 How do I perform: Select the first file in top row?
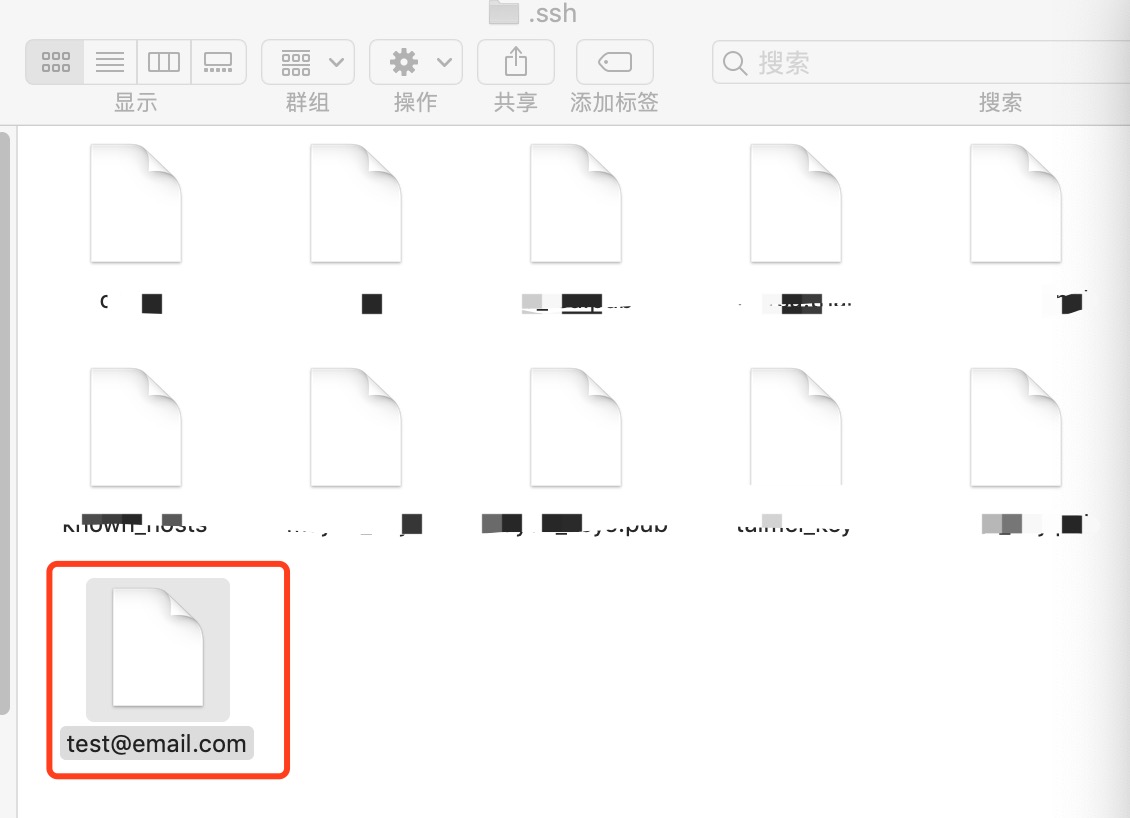pyautogui.click(x=135, y=203)
